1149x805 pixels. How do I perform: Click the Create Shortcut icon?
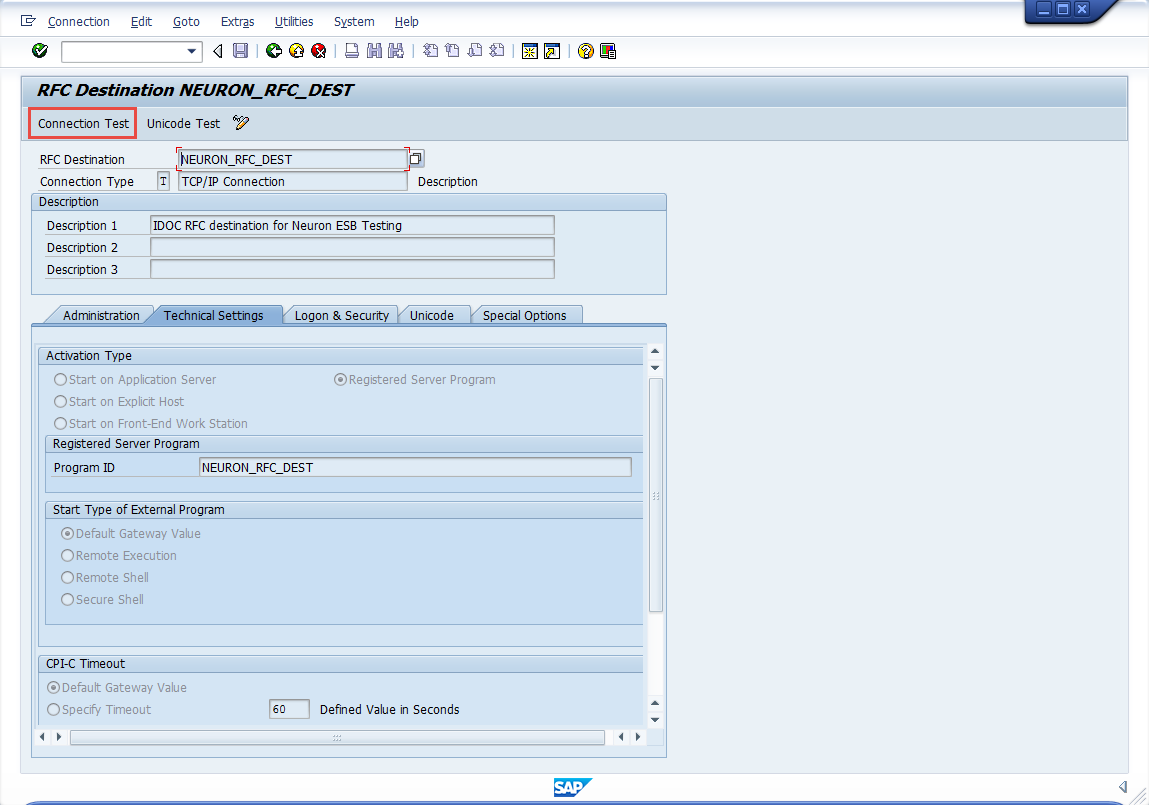[x=552, y=51]
